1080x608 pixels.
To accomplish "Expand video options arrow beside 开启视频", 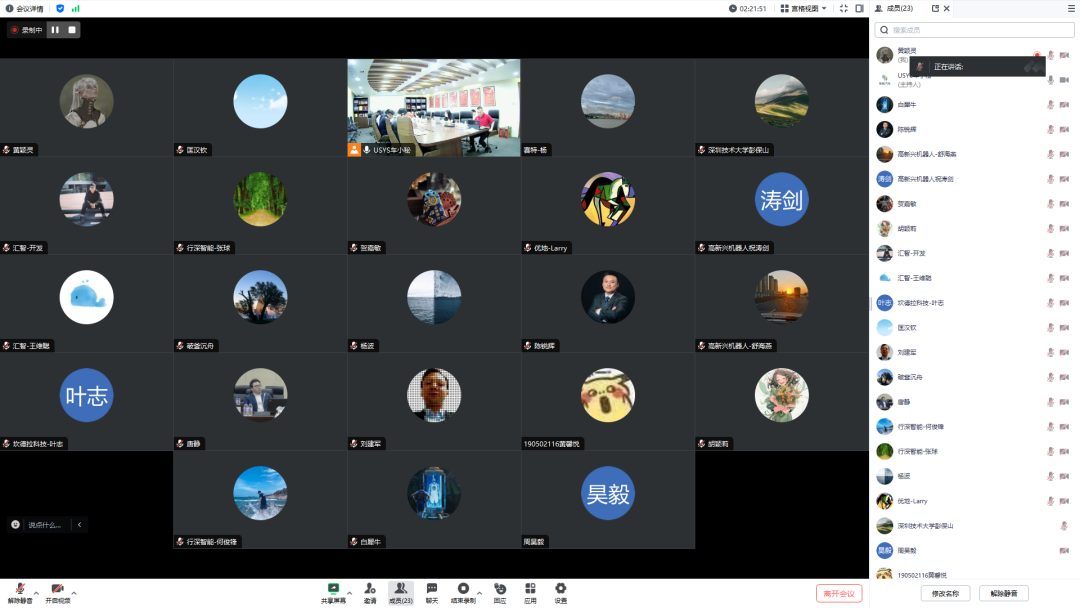I will 74,593.
